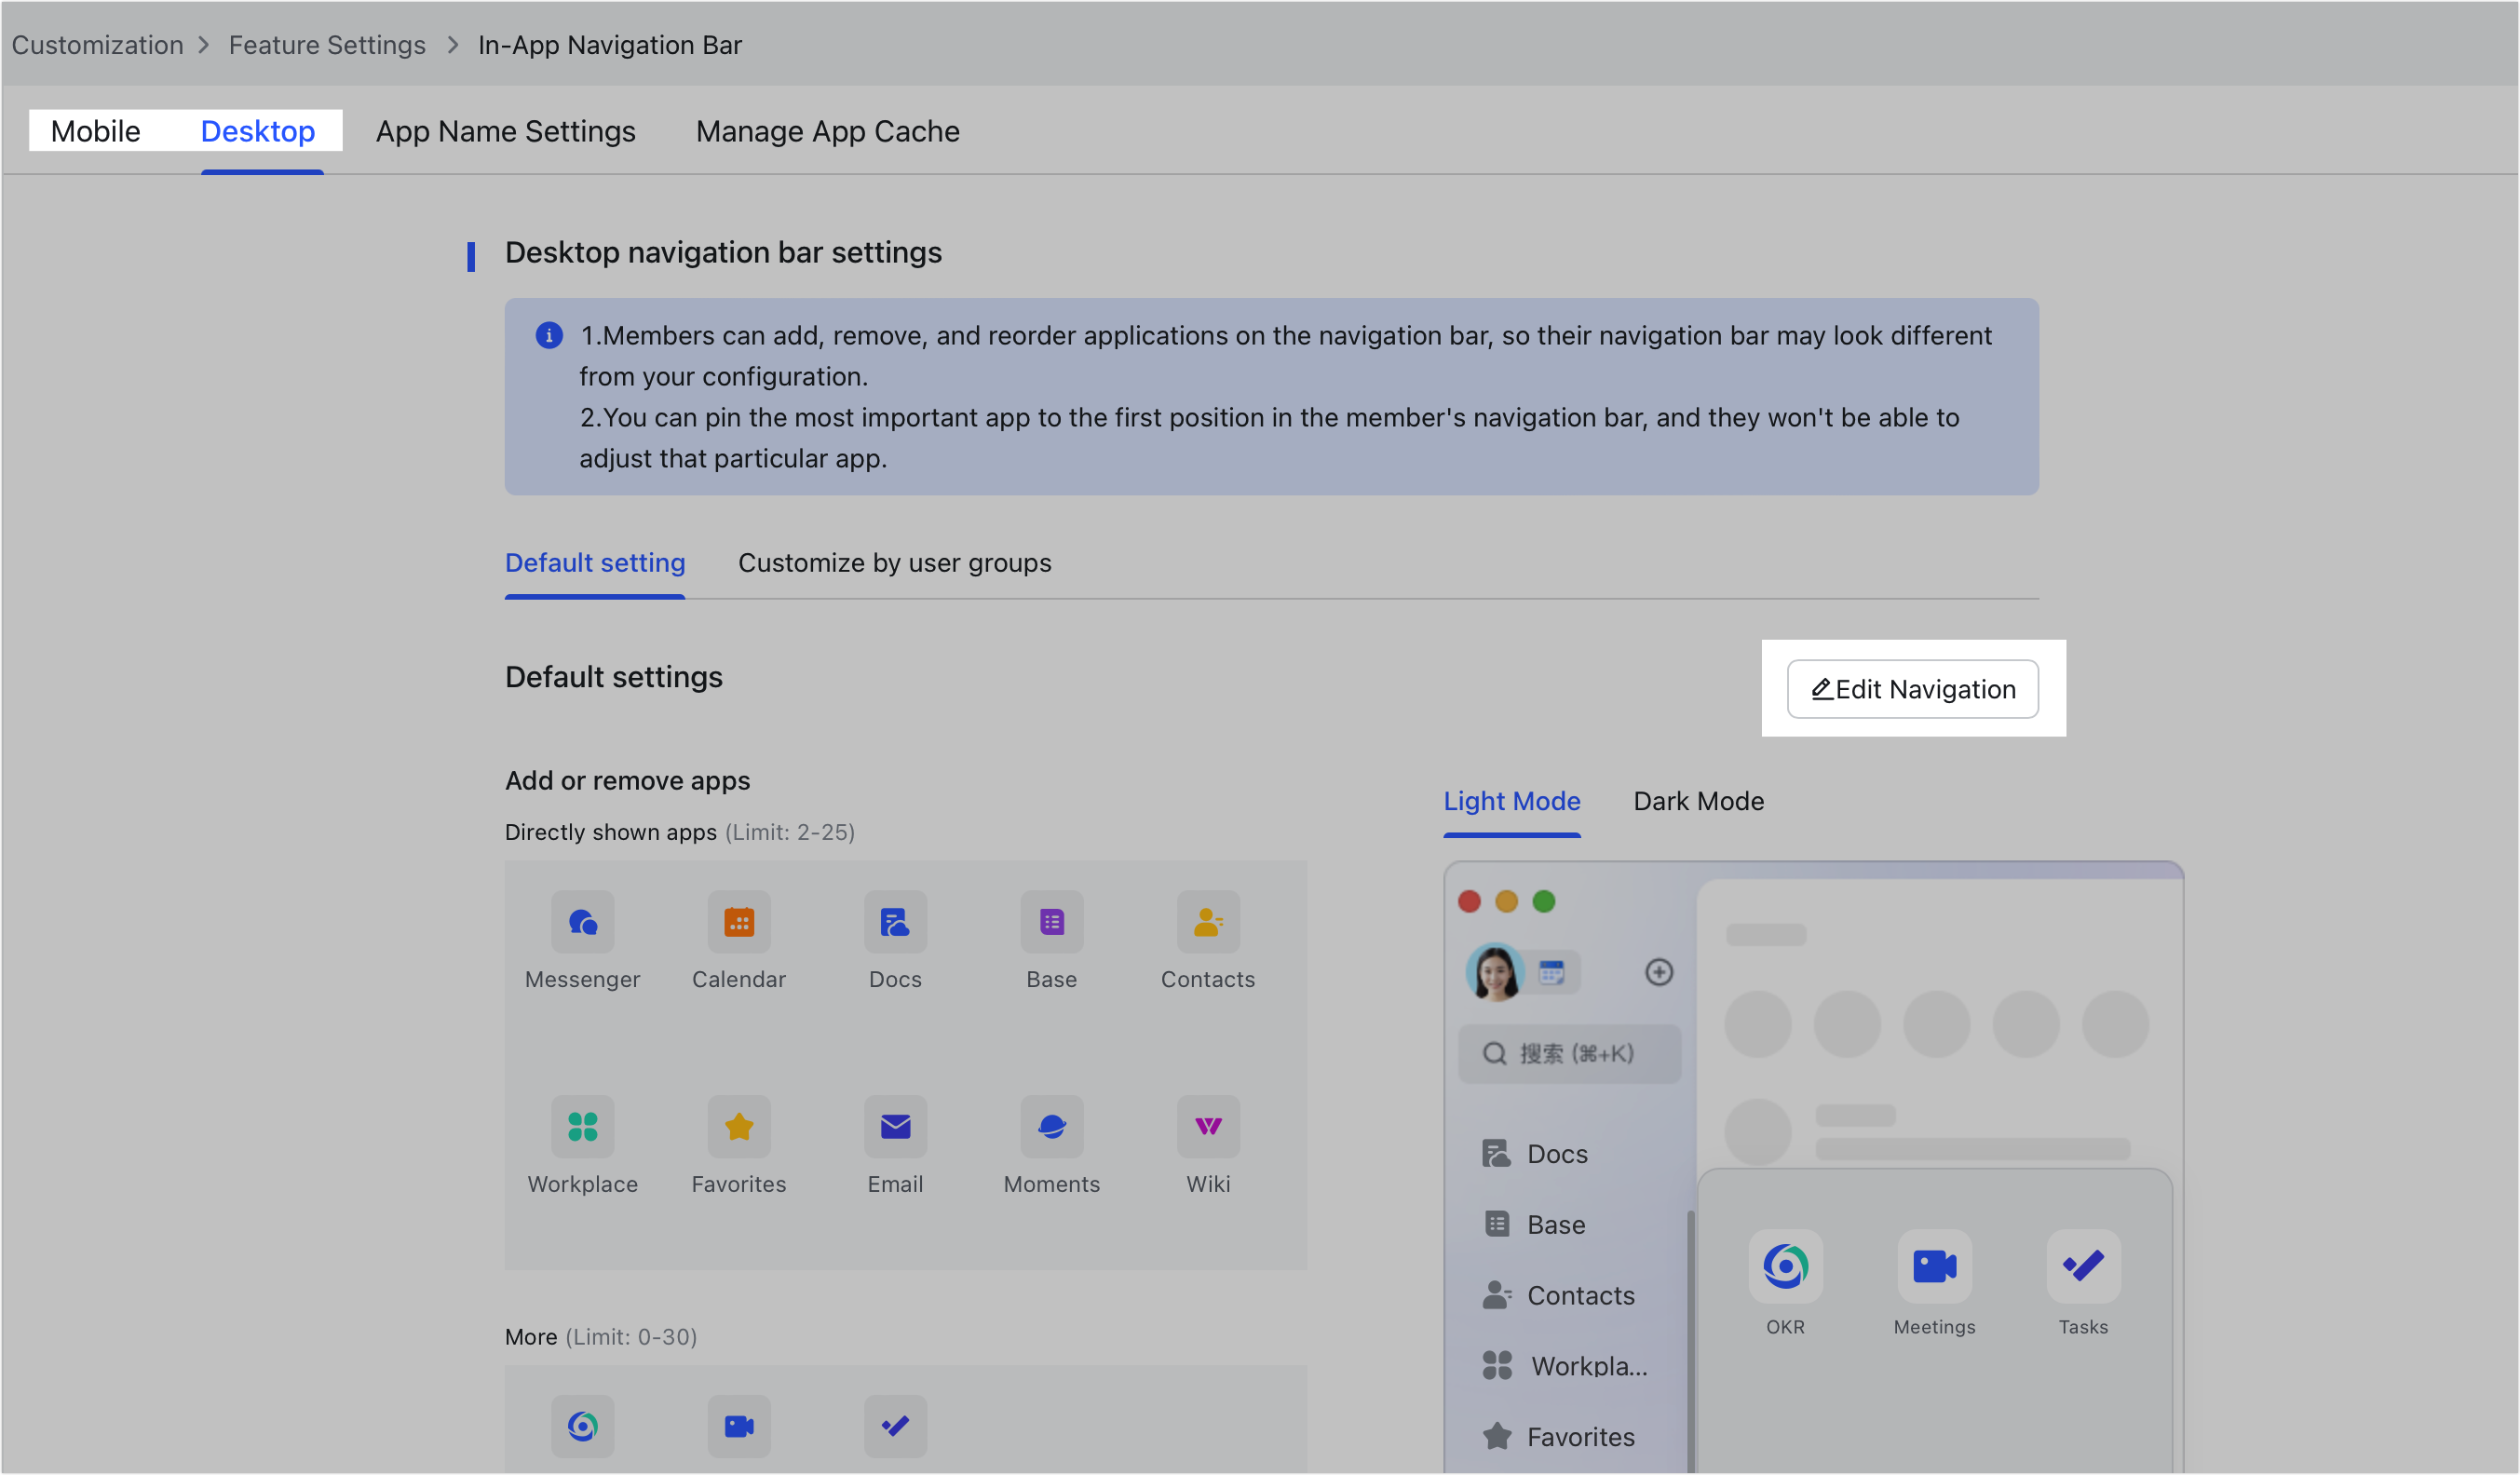Click the Base app icon
The height and width of the screenshot is (1475, 2520).
tap(1051, 921)
